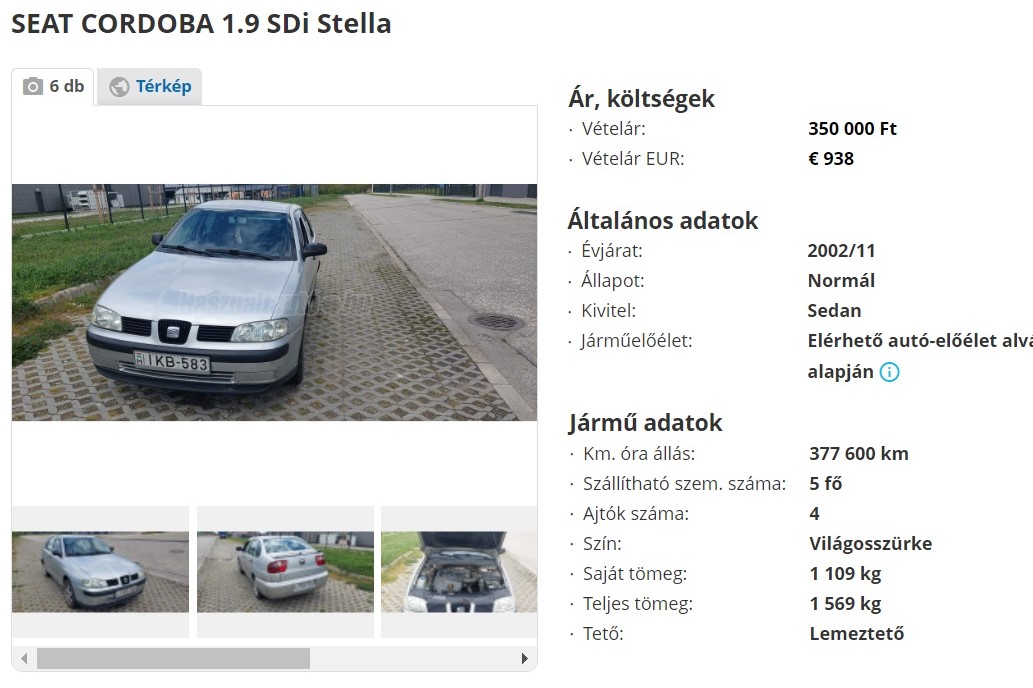Click the Ár, költségek section heading
1033x688 pixels.
click(x=641, y=99)
